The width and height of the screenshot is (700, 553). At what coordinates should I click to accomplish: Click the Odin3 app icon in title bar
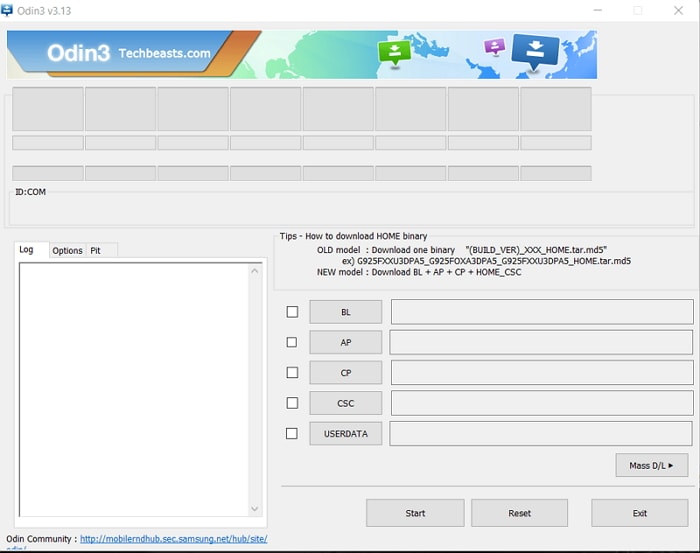point(7,10)
